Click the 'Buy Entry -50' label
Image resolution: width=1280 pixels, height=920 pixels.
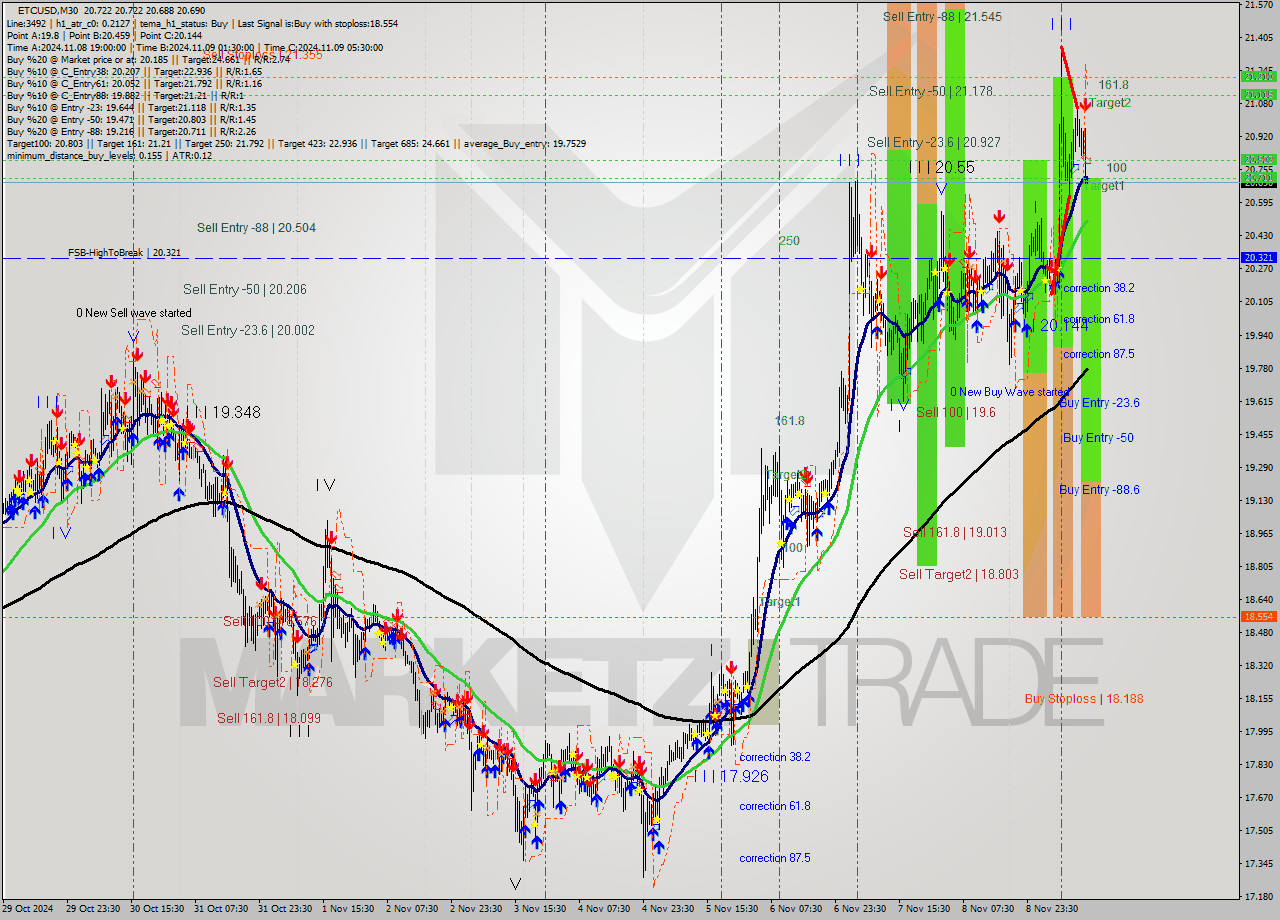pyautogui.click(x=1098, y=438)
